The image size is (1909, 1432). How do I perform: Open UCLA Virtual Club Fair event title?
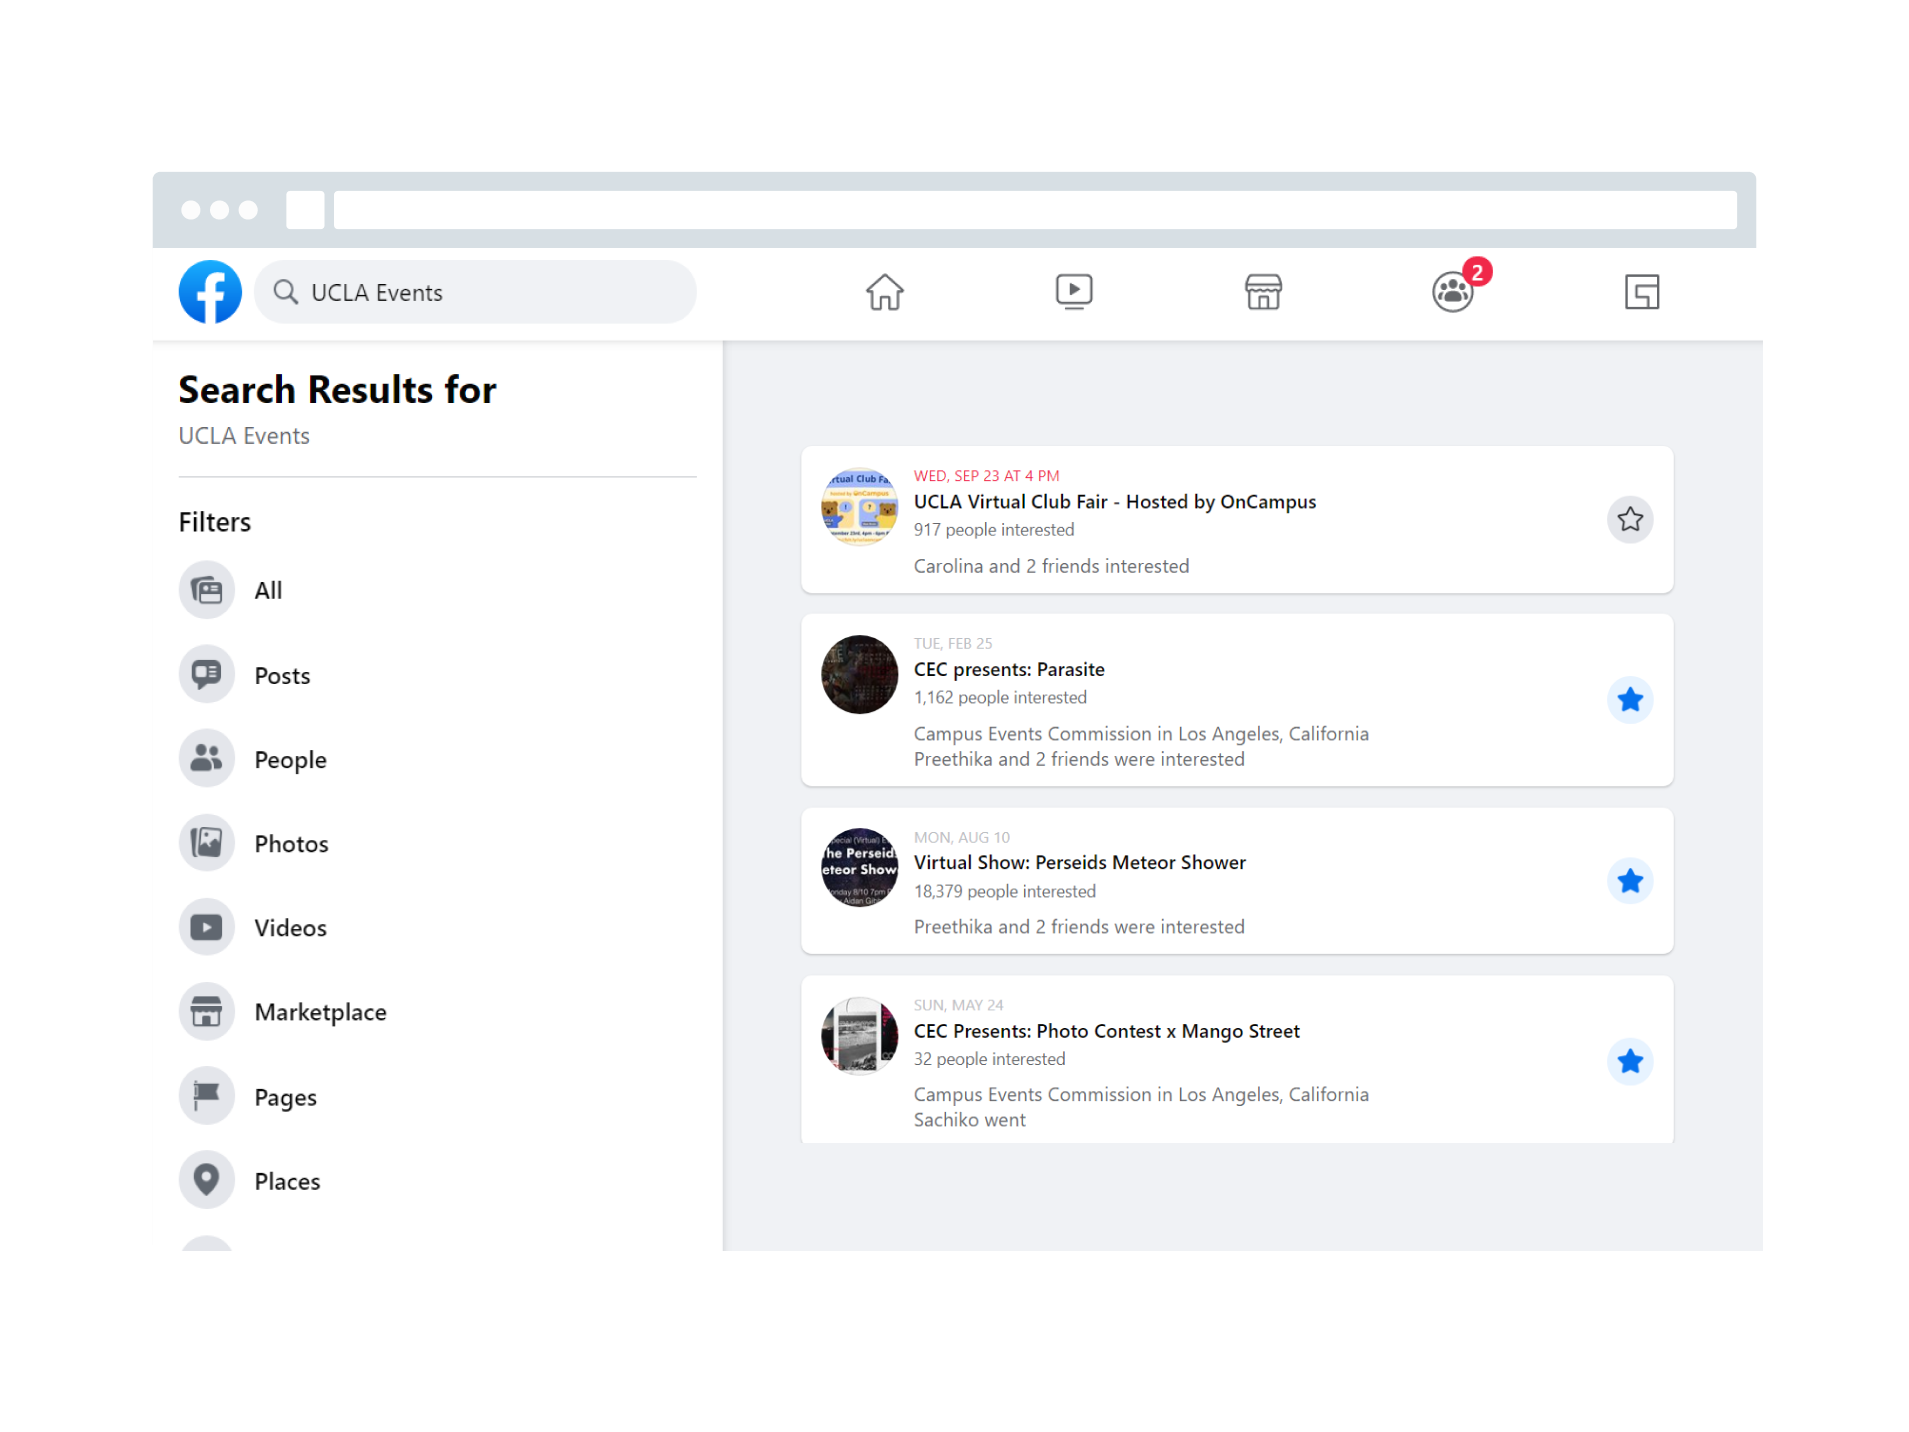pos(1114,501)
